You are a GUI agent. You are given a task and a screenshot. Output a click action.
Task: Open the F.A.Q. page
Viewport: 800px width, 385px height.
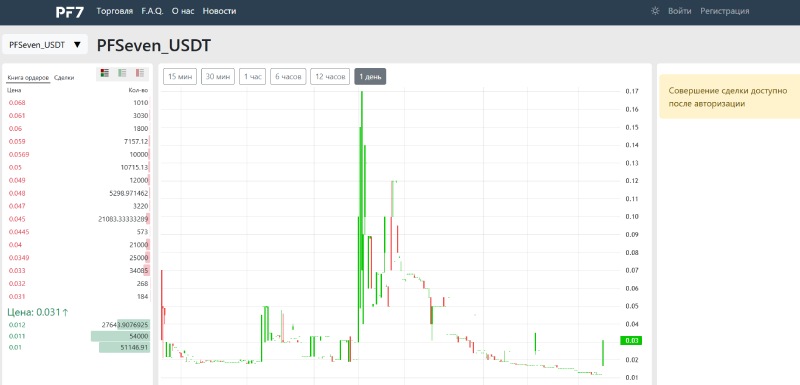pos(153,11)
